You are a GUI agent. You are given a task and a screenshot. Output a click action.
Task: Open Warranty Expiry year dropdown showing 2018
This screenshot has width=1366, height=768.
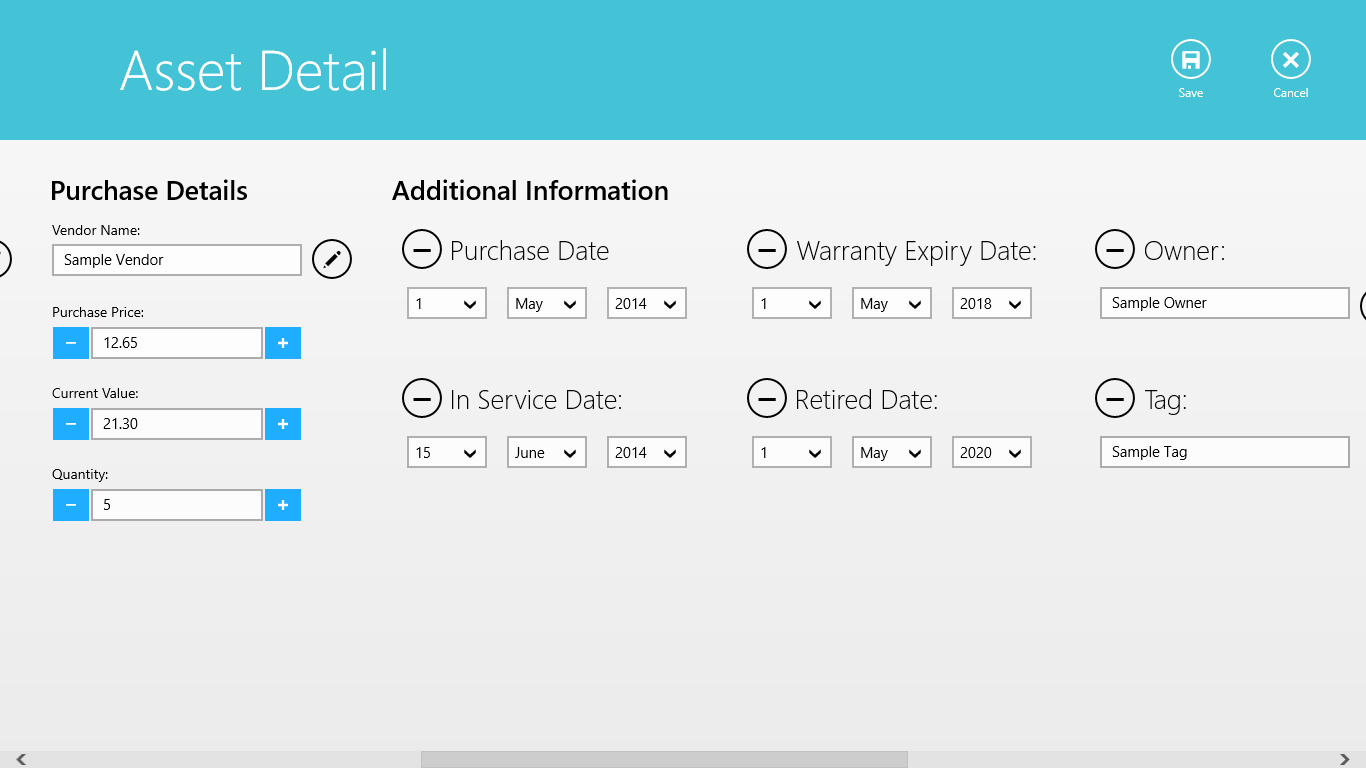(x=991, y=304)
